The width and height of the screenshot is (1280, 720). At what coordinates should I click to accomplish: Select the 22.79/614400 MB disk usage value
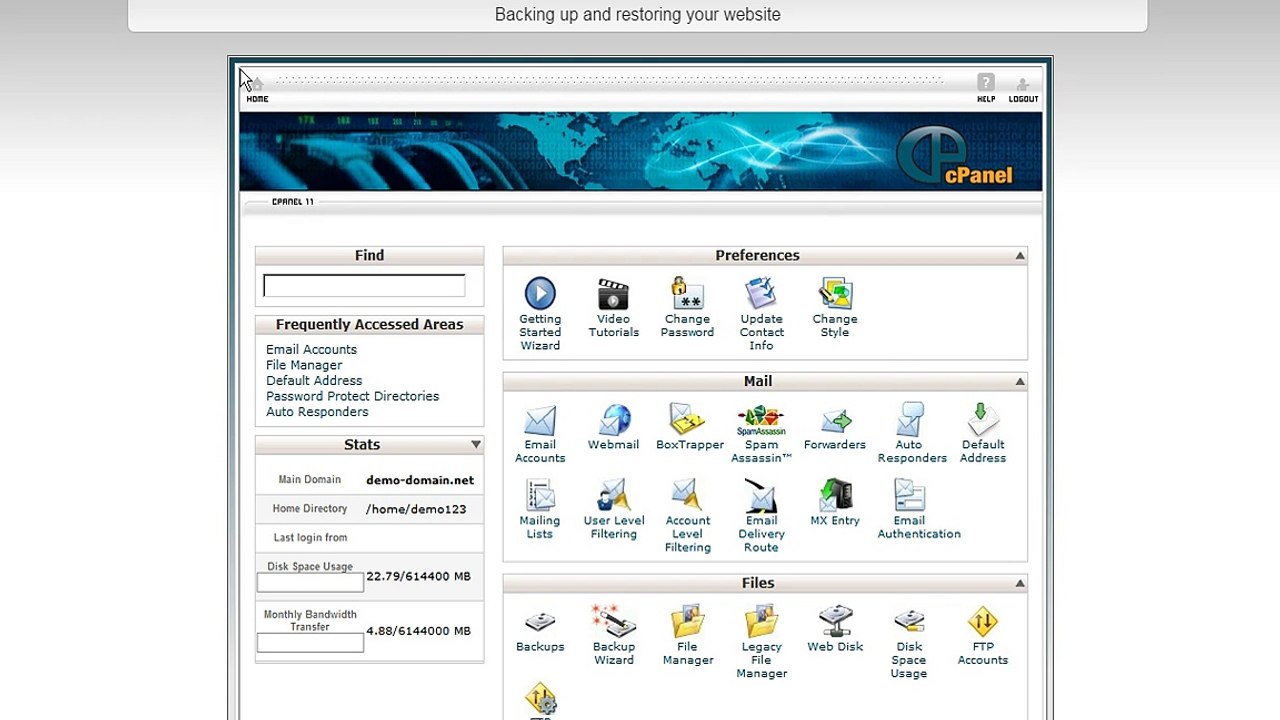pos(418,577)
